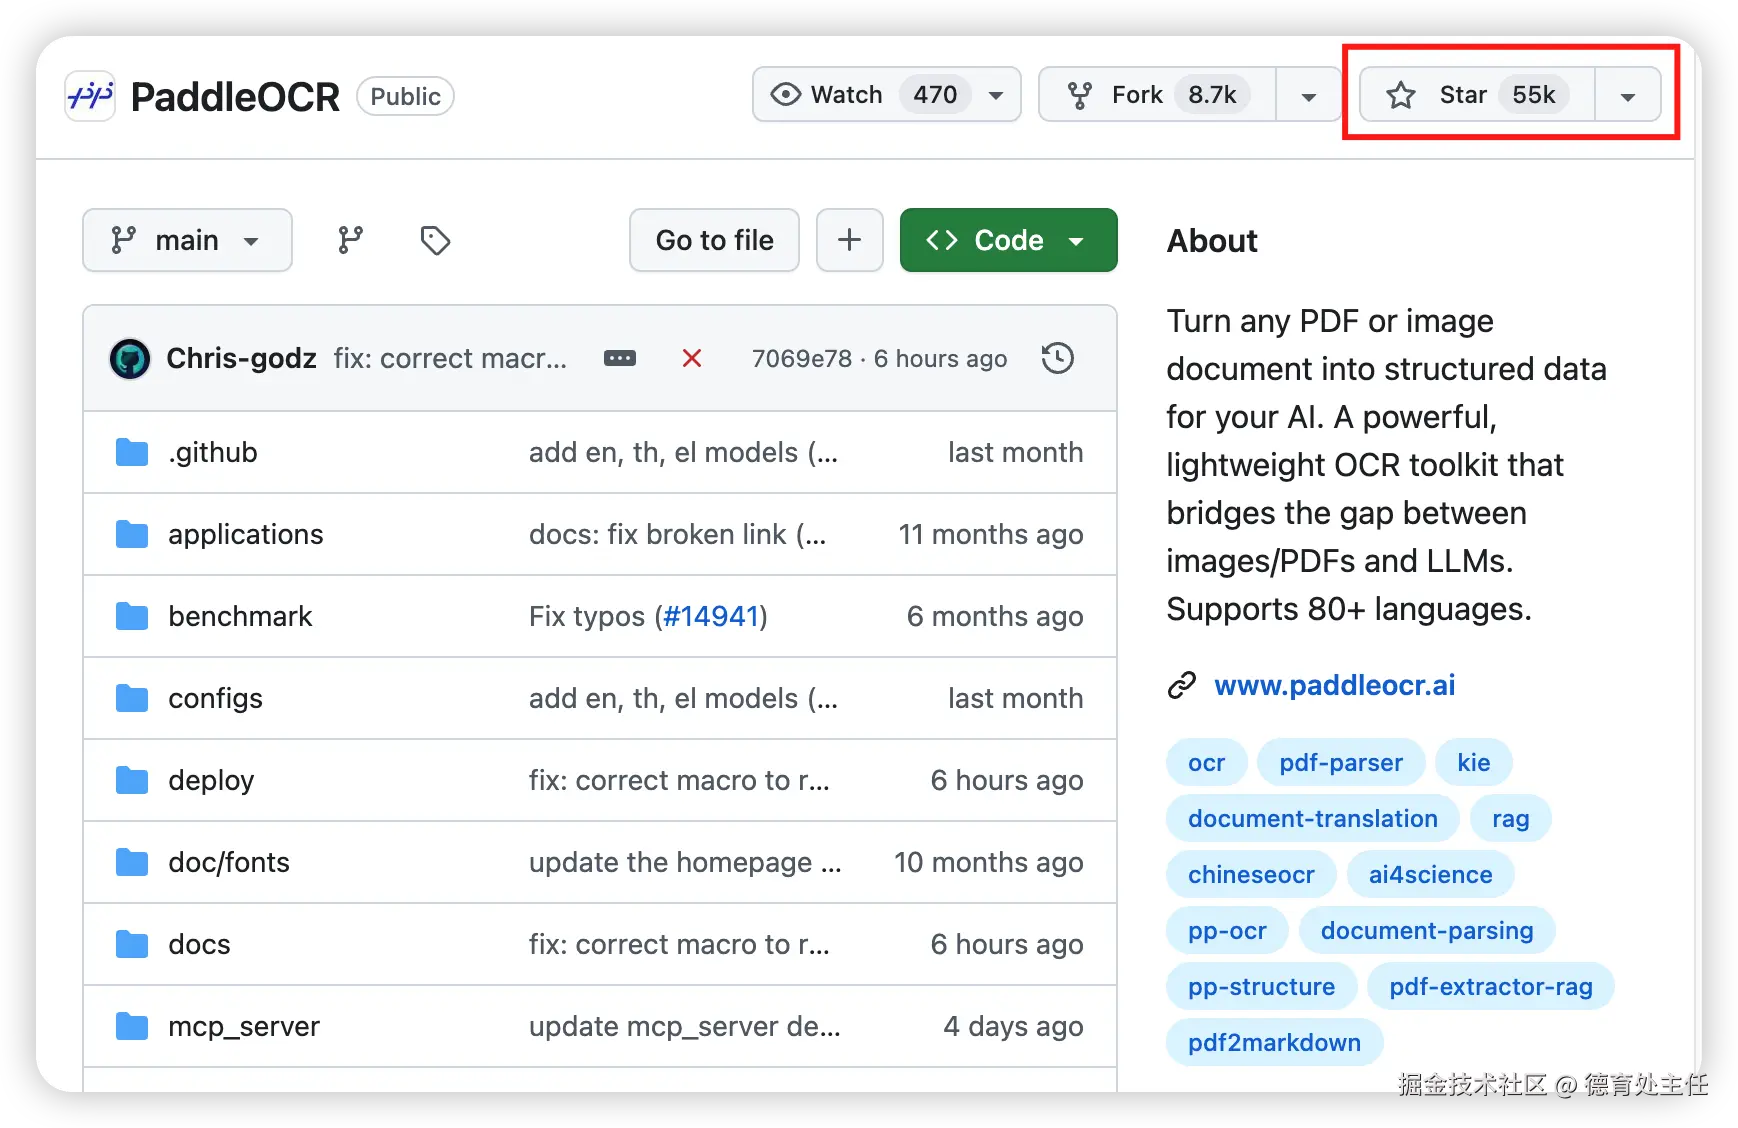Expand the Fork options arrow
Viewport: 1738px width, 1128px height.
(x=1308, y=96)
